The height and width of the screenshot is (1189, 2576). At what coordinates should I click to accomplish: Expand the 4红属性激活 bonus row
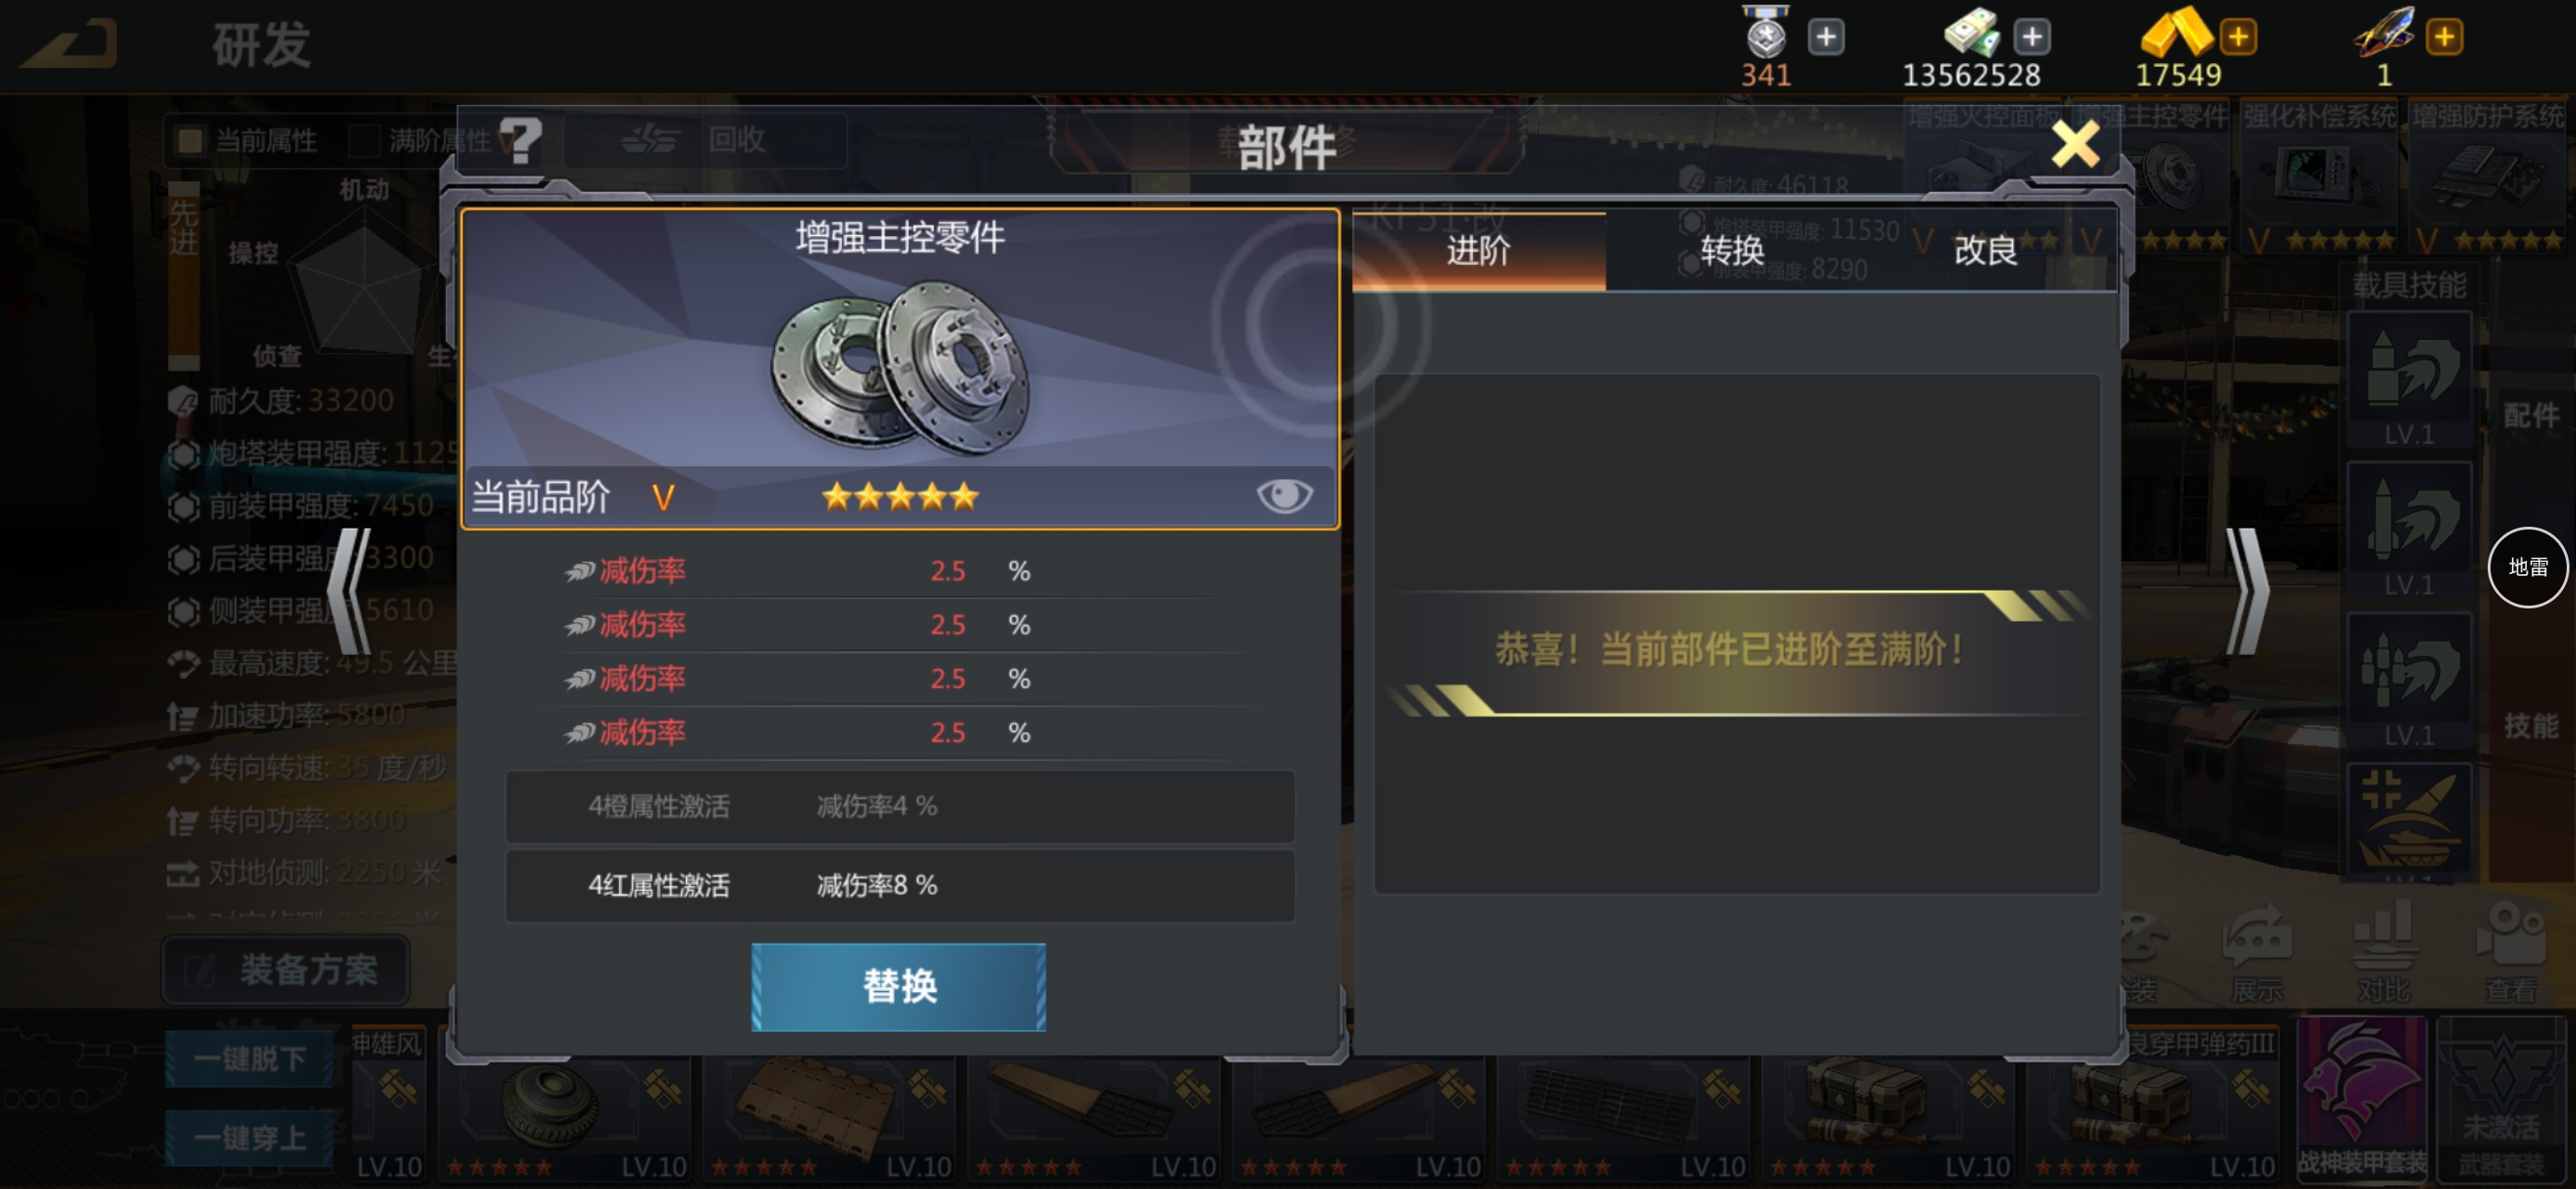point(900,885)
